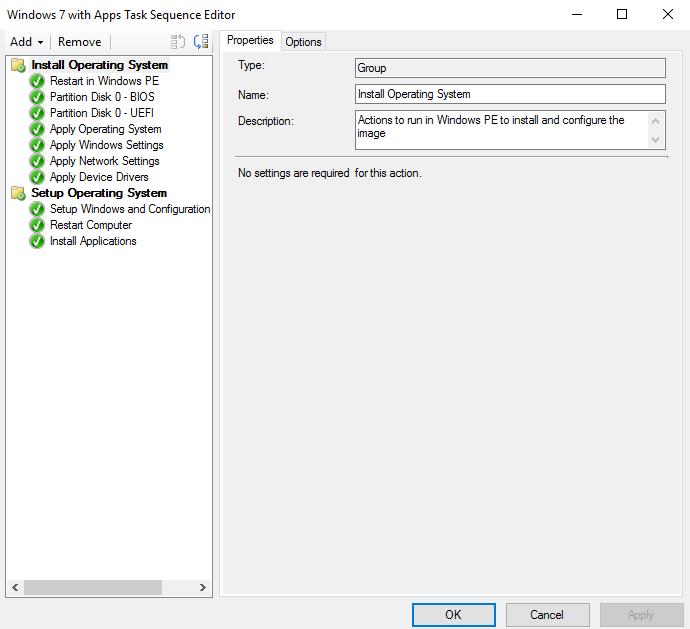Close the Task Sequence Editor window
This screenshot has width=690, height=629.
pyautogui.click(x=668, y=15)
